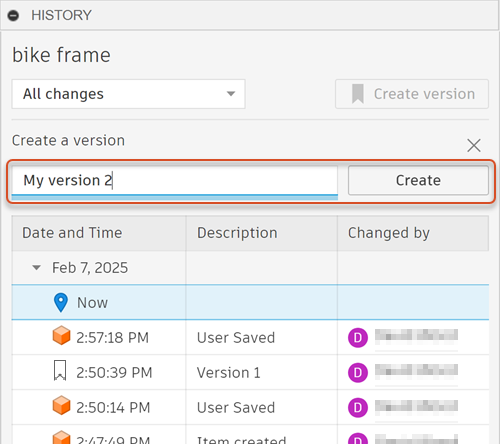This screenshot has width=500, height=444.
Task: Select the 2:57:18 PM timestamp
Action: pos(112,338)
